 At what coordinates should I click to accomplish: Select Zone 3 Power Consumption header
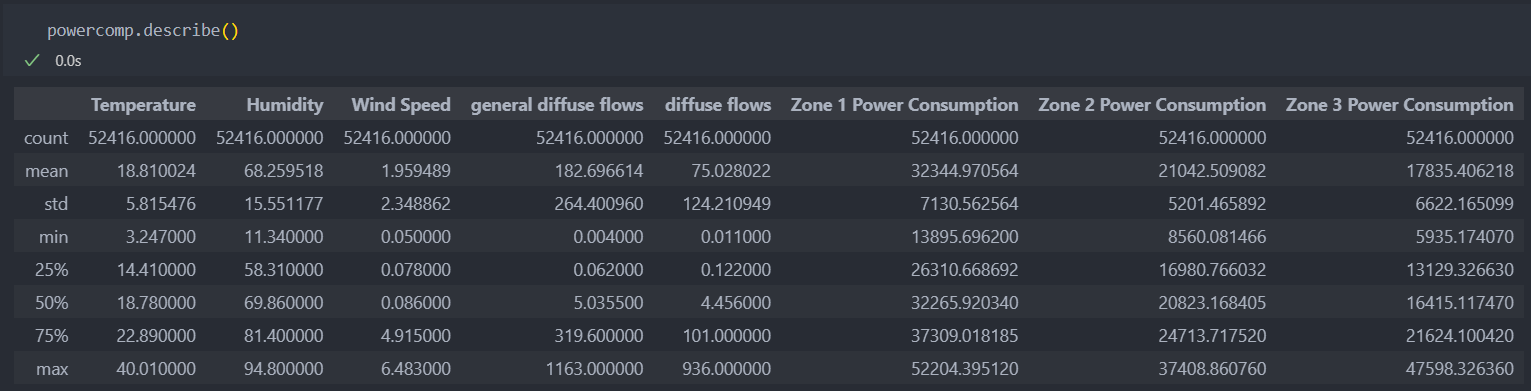tap(1400, 105)
